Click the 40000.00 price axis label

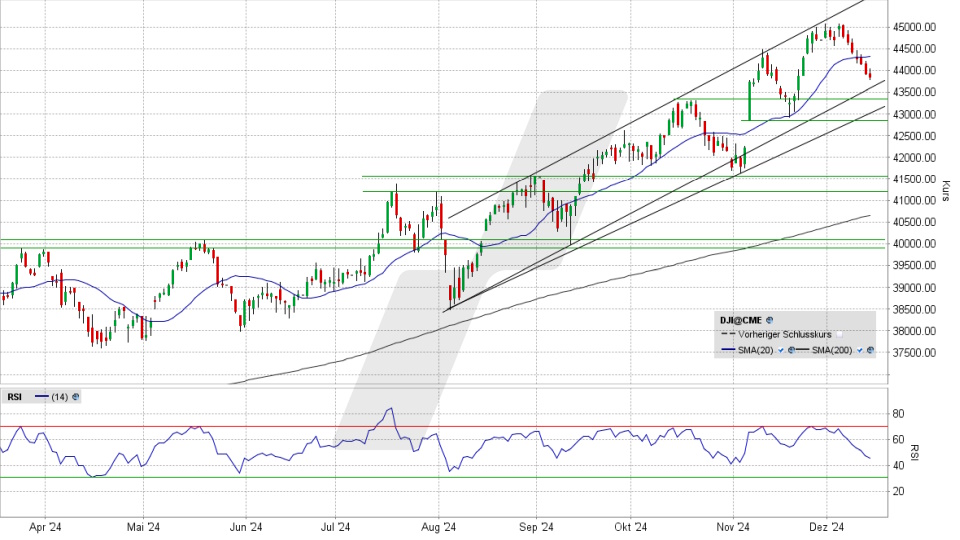914,243
